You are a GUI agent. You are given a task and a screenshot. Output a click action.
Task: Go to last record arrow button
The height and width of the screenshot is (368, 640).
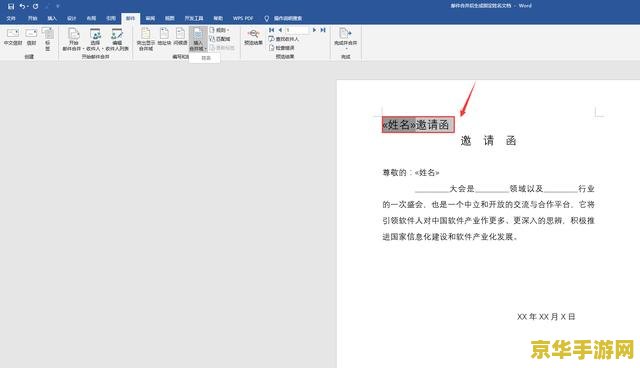(323, 30)
